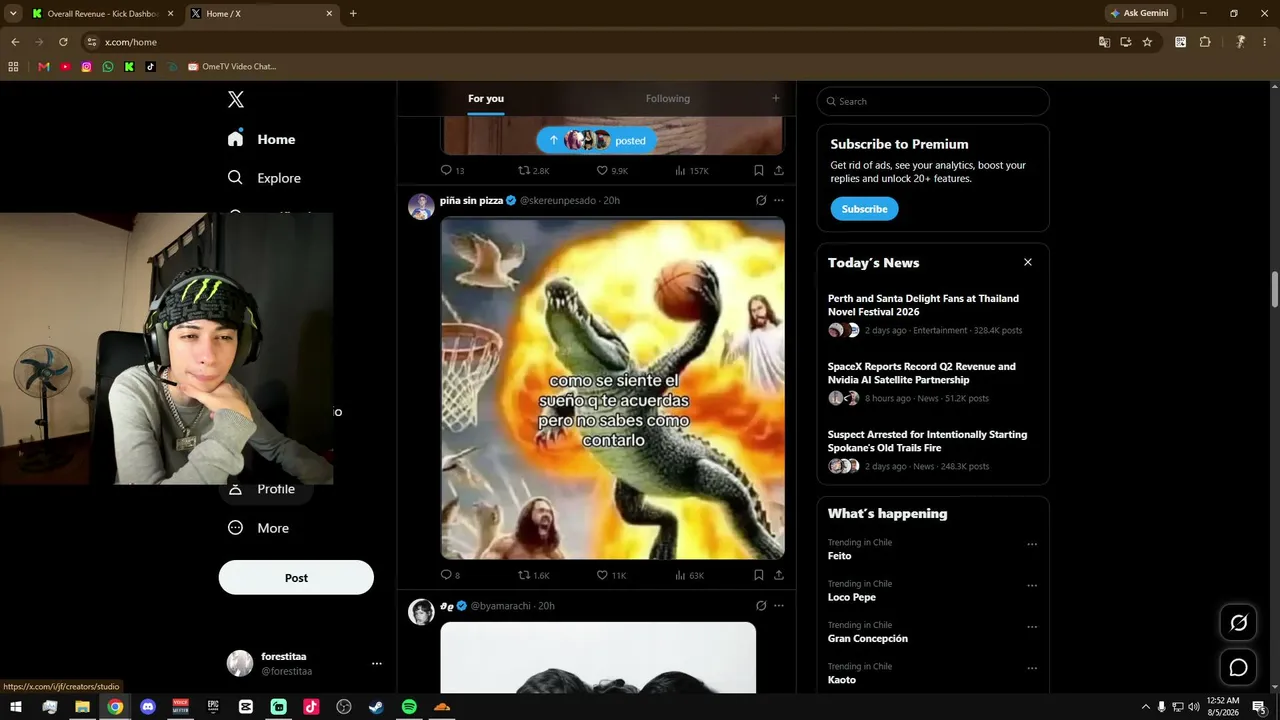Open options for the Feito trend

click(1032, 545)
